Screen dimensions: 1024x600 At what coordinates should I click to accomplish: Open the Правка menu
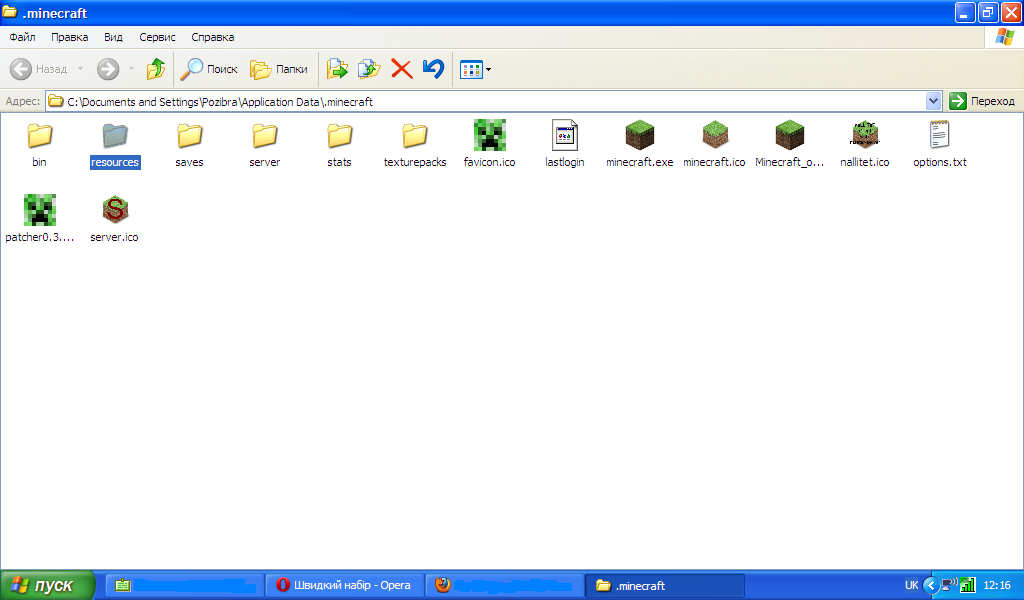(69, 37)
